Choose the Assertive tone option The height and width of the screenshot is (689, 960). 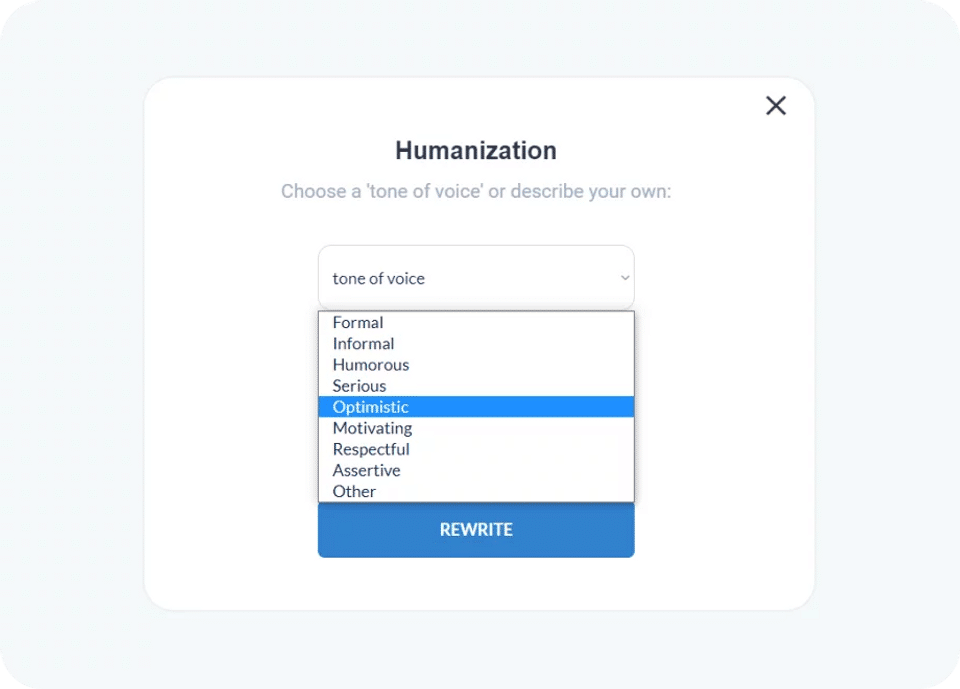(366, 470)
